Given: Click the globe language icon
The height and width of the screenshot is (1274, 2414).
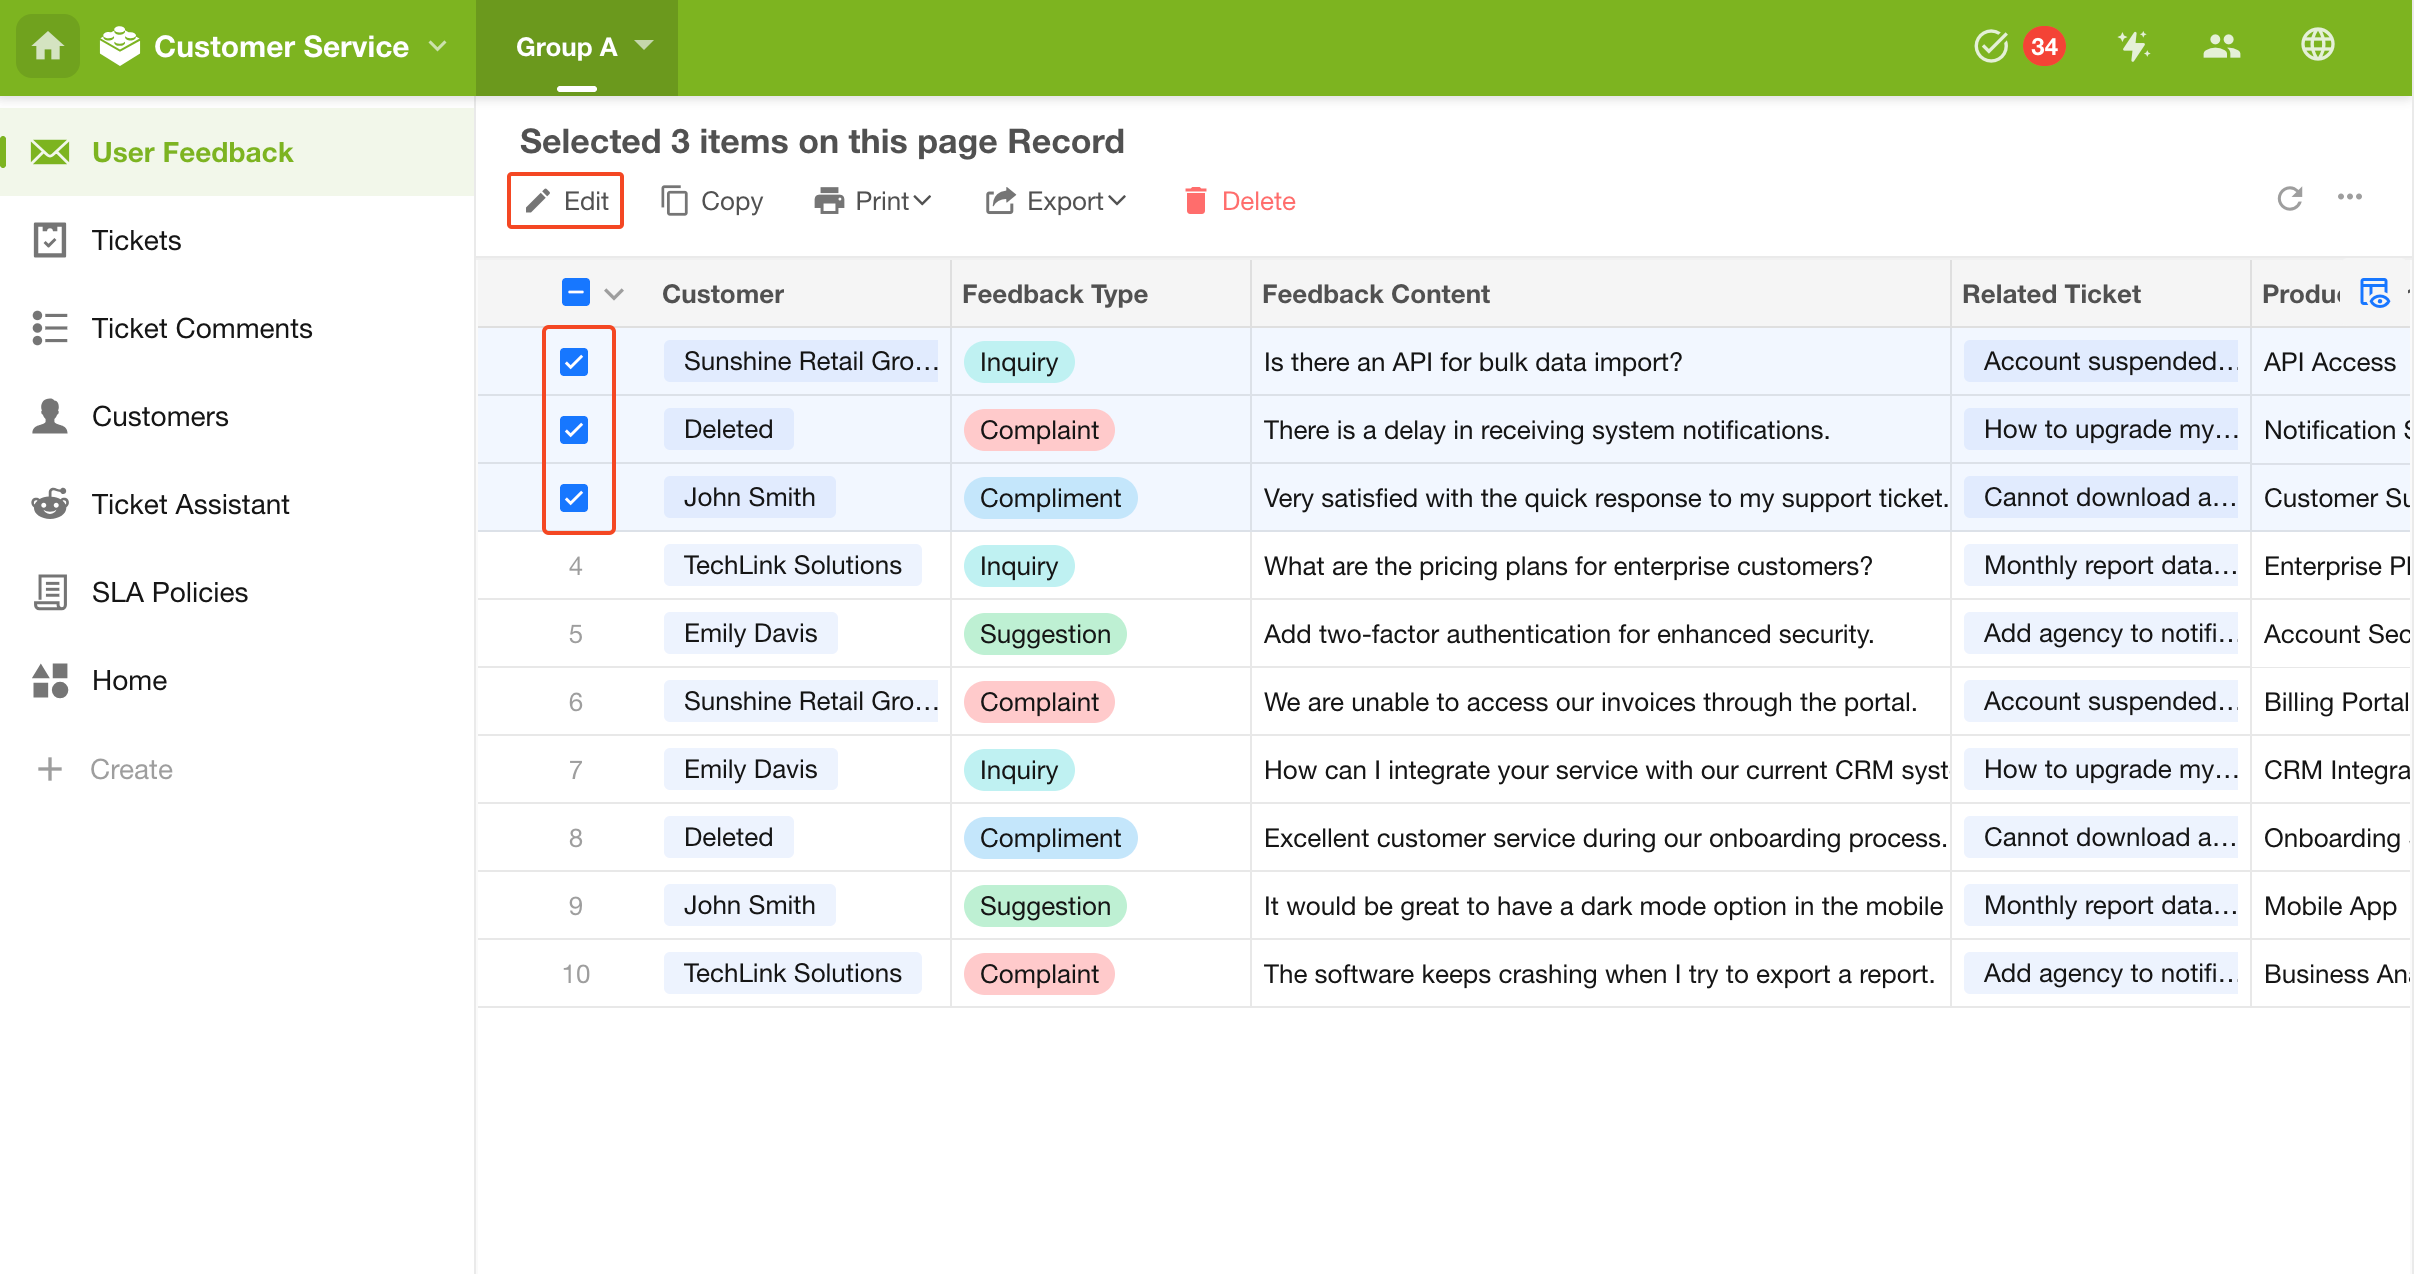Looking at the screenshot, I should tap(2317, 45).
